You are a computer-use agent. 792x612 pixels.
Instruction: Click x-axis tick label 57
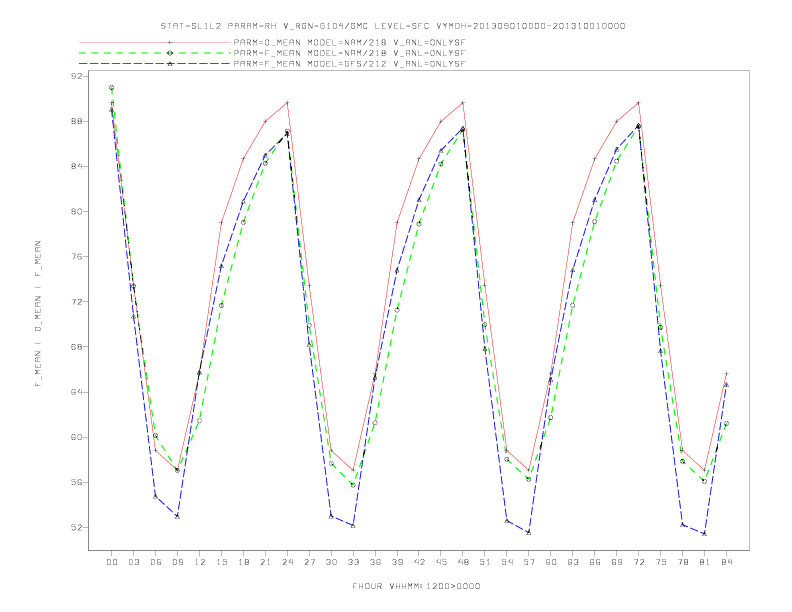pos(529,562)
